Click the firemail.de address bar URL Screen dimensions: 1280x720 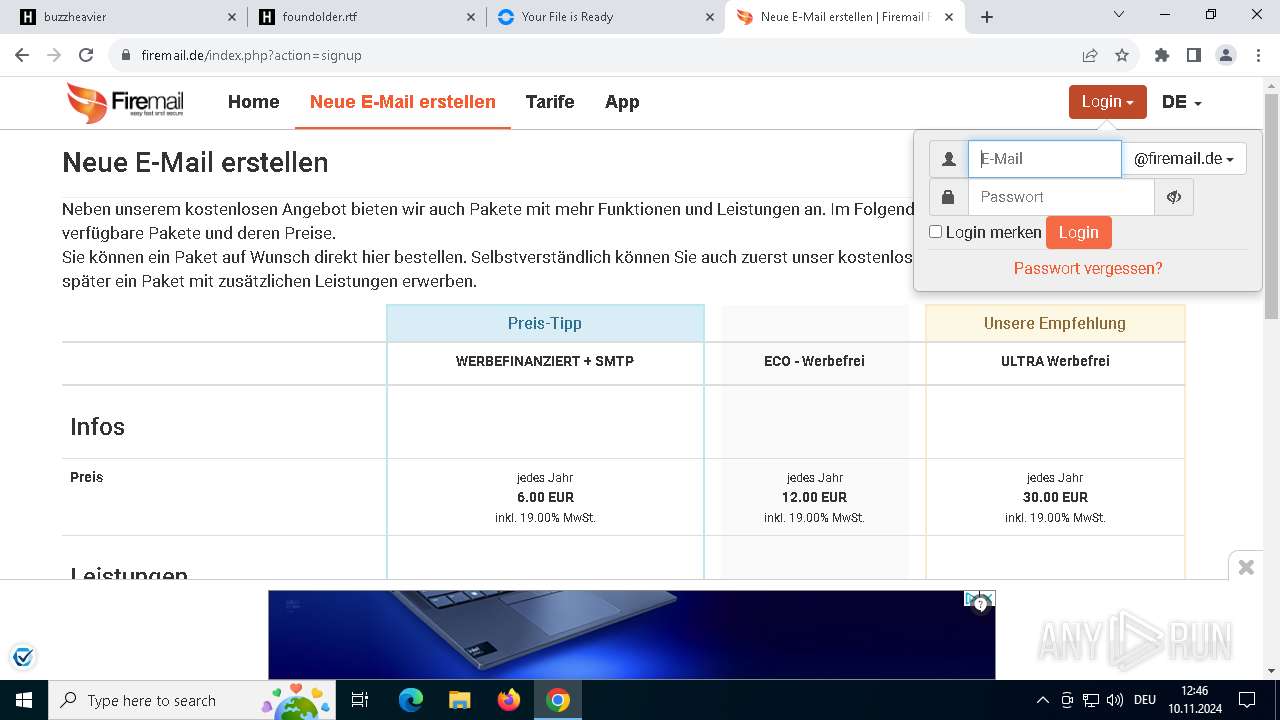[x=252, y=55]
